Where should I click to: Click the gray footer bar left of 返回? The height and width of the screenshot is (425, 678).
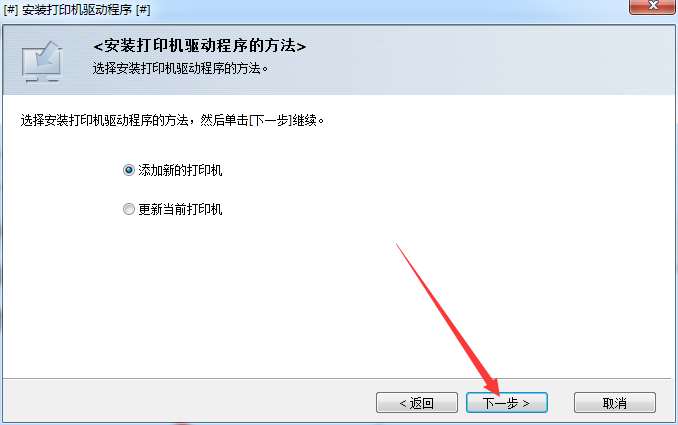pyautogui.click(x=188, y=402)
